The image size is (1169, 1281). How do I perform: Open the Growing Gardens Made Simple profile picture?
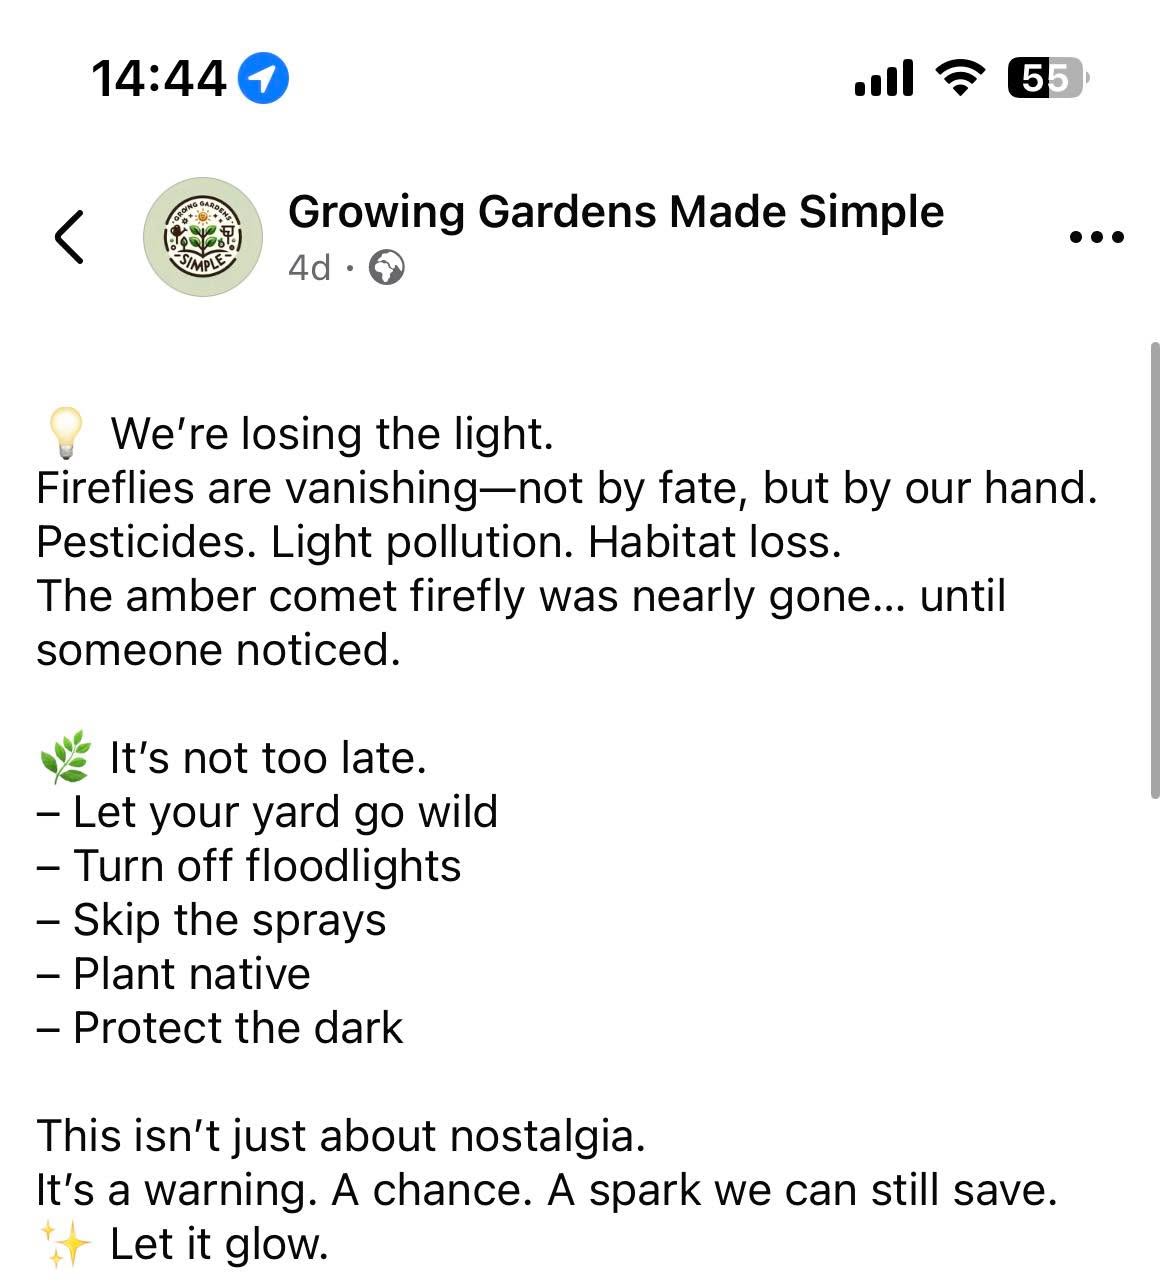point(203,237)
